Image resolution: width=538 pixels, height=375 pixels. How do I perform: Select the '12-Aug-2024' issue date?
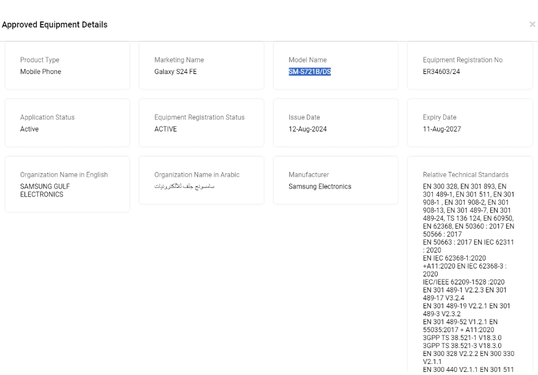[x=307, y=129]
